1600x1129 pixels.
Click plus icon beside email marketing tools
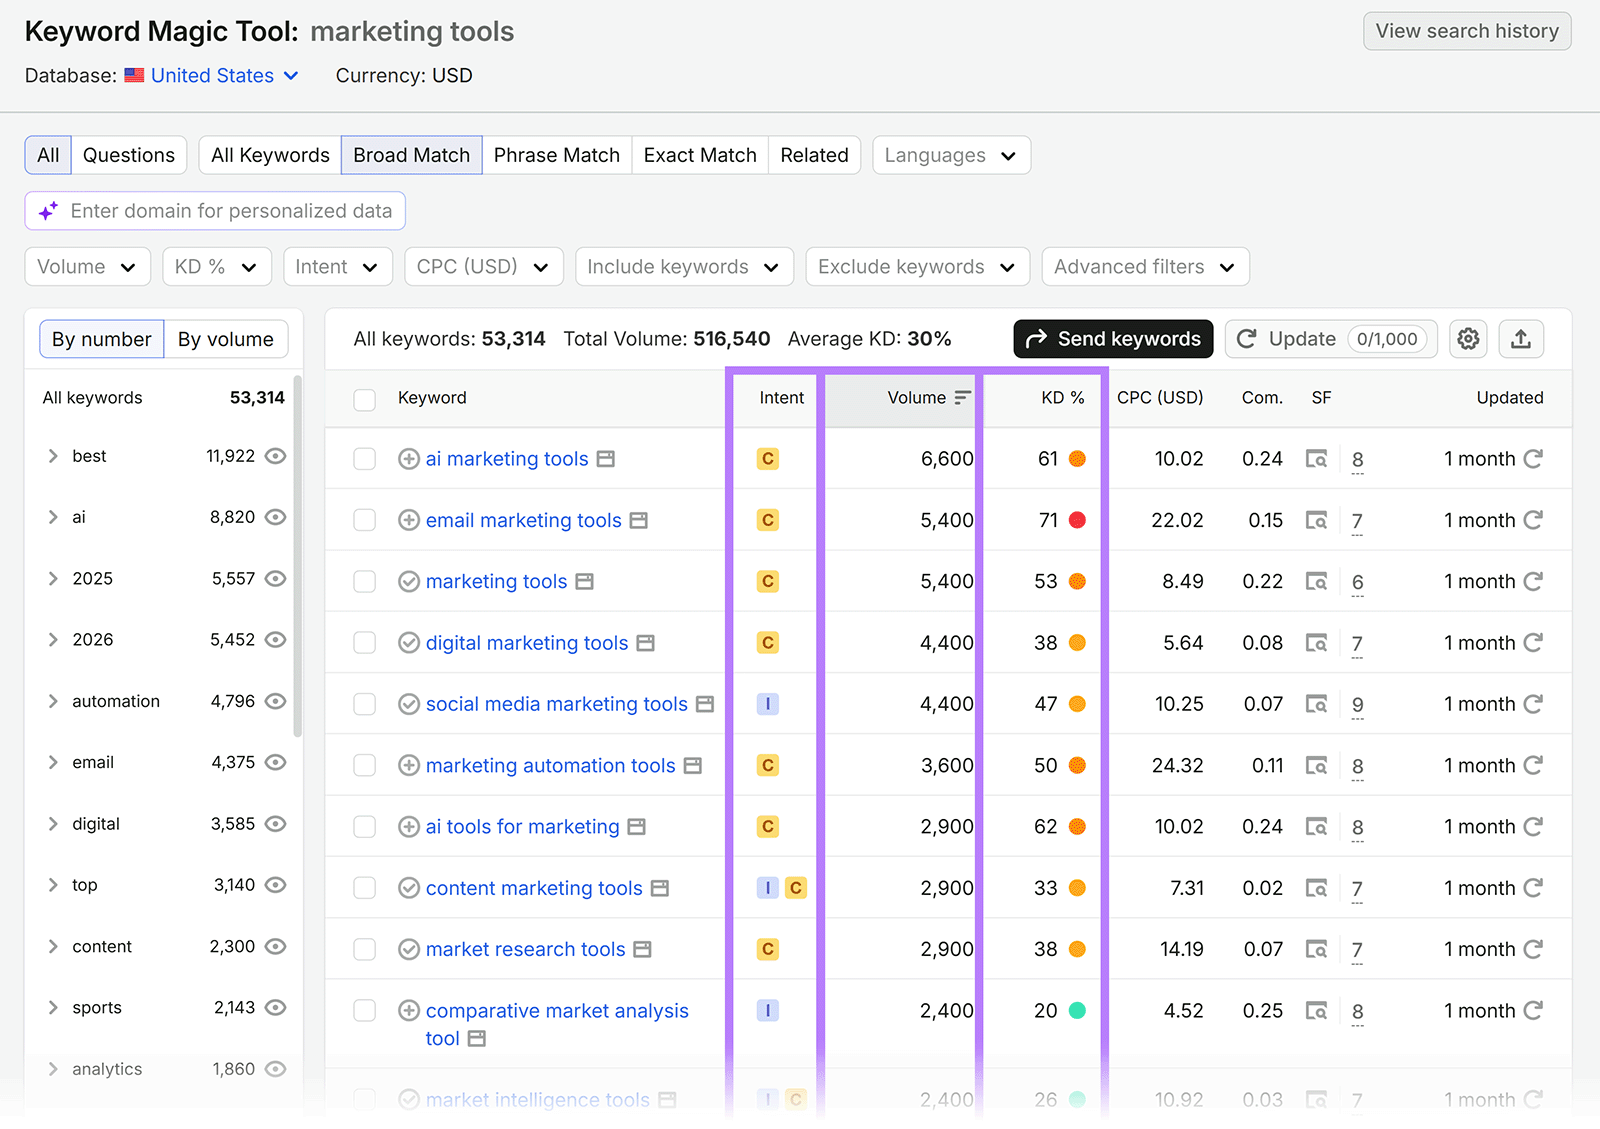click(x=408, y=520)
